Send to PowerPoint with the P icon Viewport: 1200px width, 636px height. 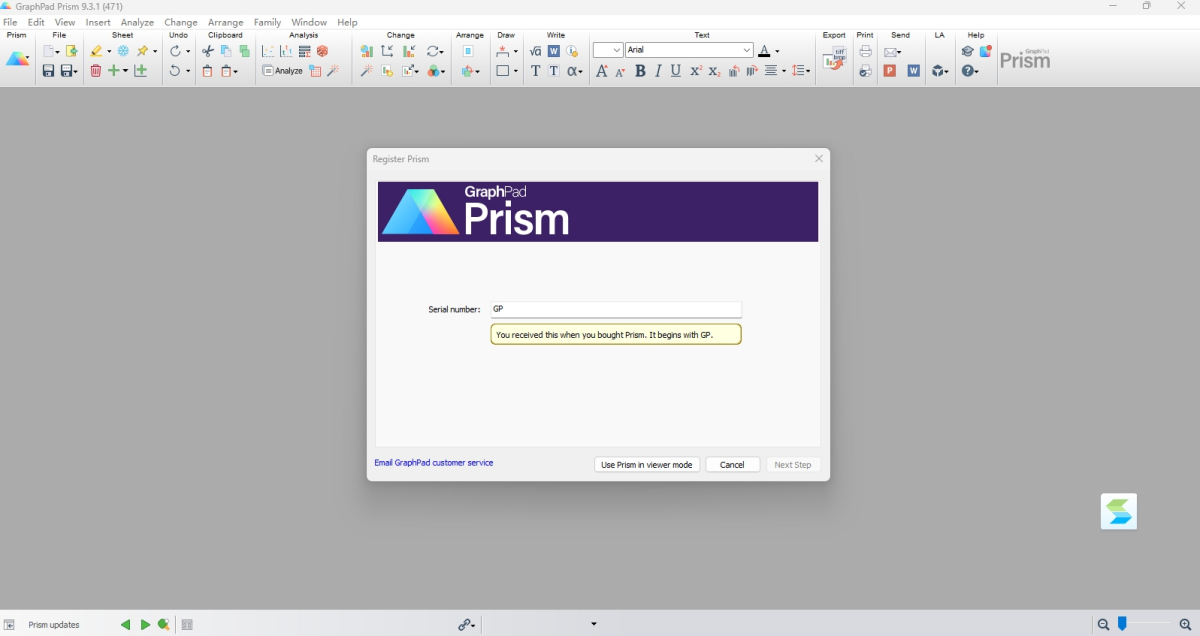coord(889,70)
